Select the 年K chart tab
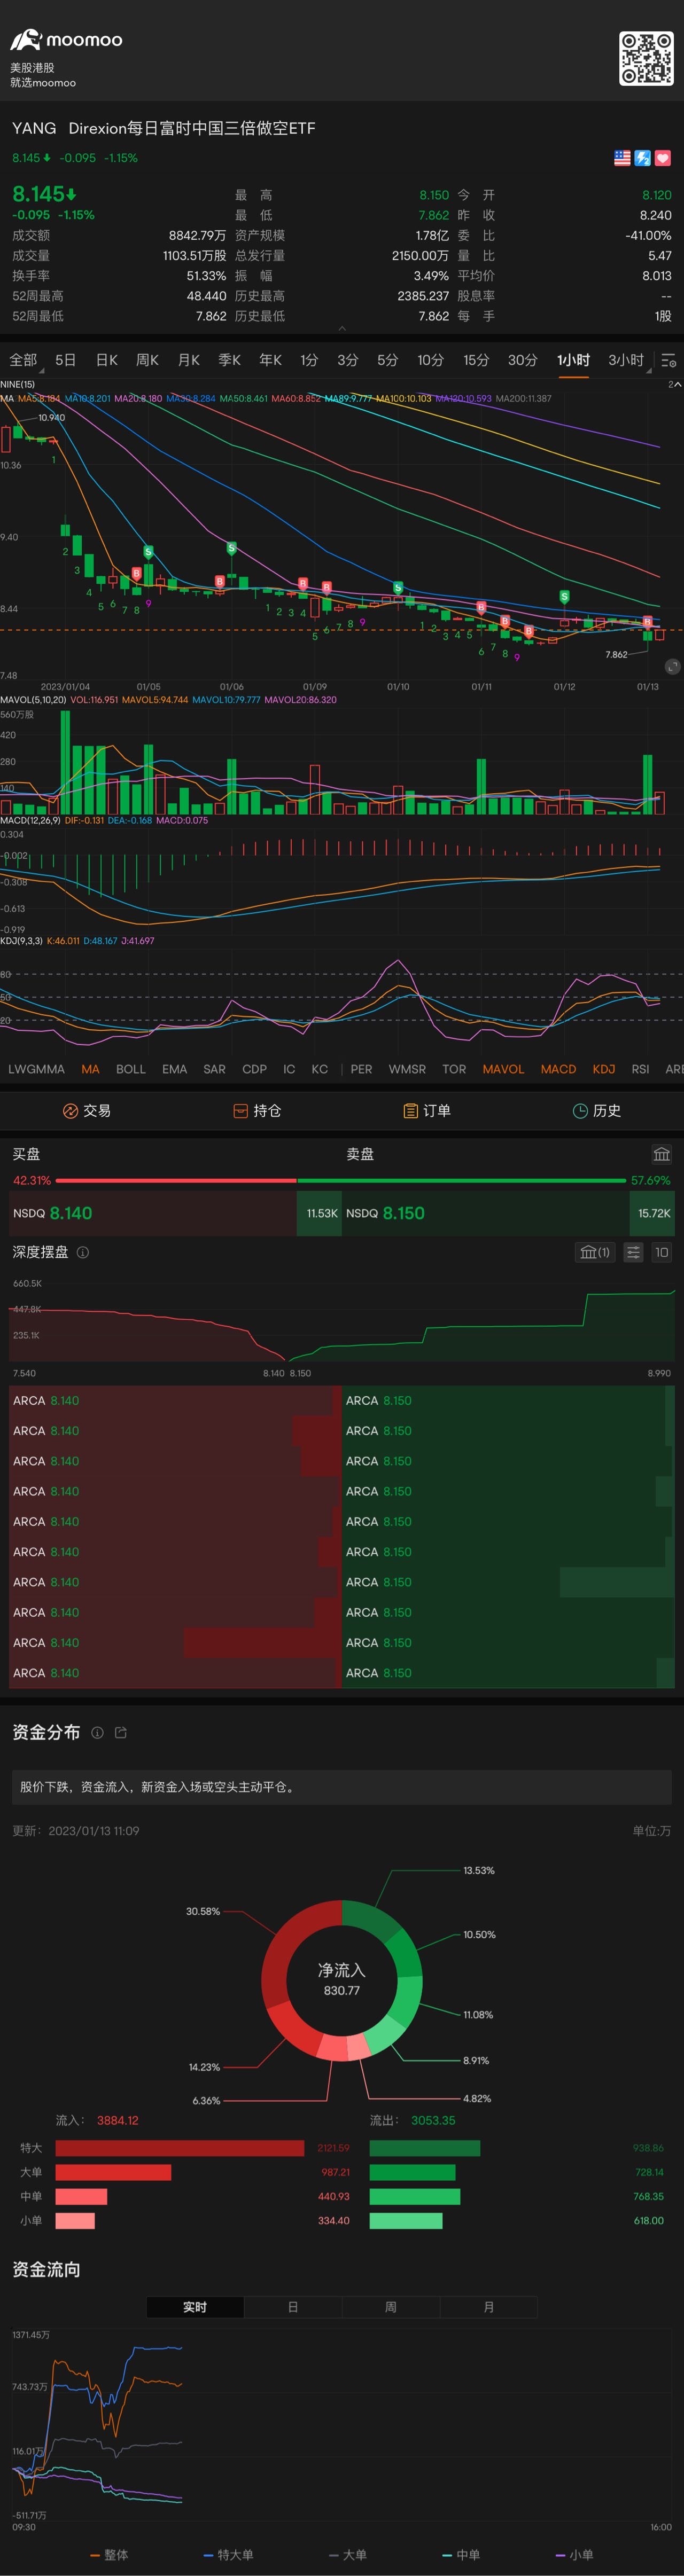684x2576 pixels. pos(270,360)
